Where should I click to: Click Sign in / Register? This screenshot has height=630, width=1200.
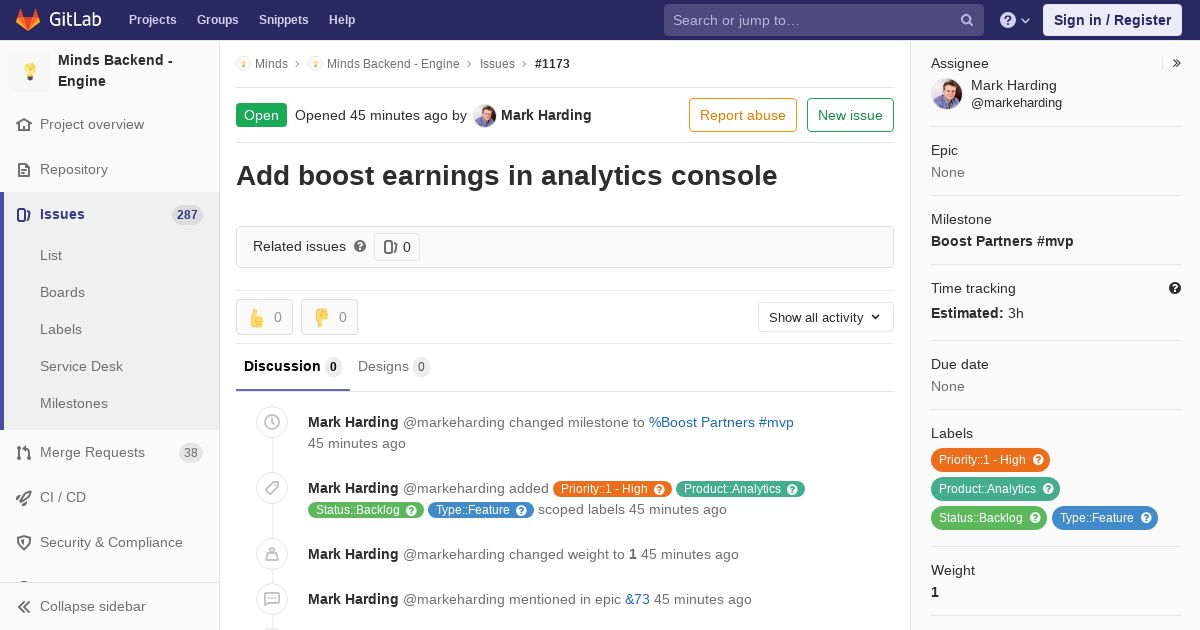pyautogui.click(x=1112, y=20)
